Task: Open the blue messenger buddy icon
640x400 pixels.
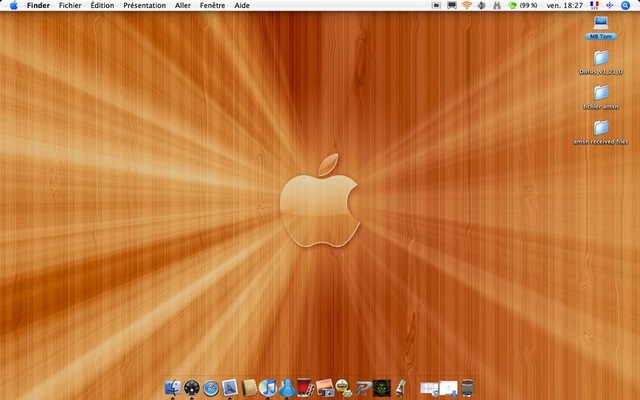Action: (x=287, y=388)
